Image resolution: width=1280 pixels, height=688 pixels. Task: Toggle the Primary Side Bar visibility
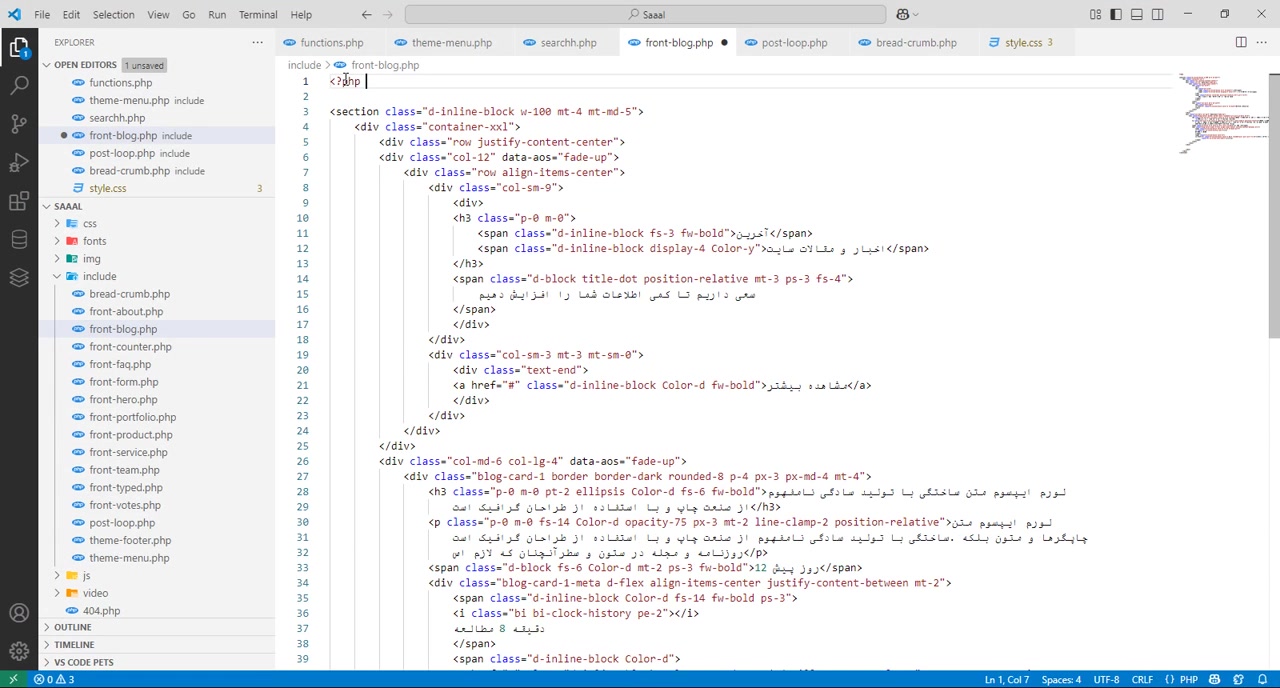tap(1116, 14)
